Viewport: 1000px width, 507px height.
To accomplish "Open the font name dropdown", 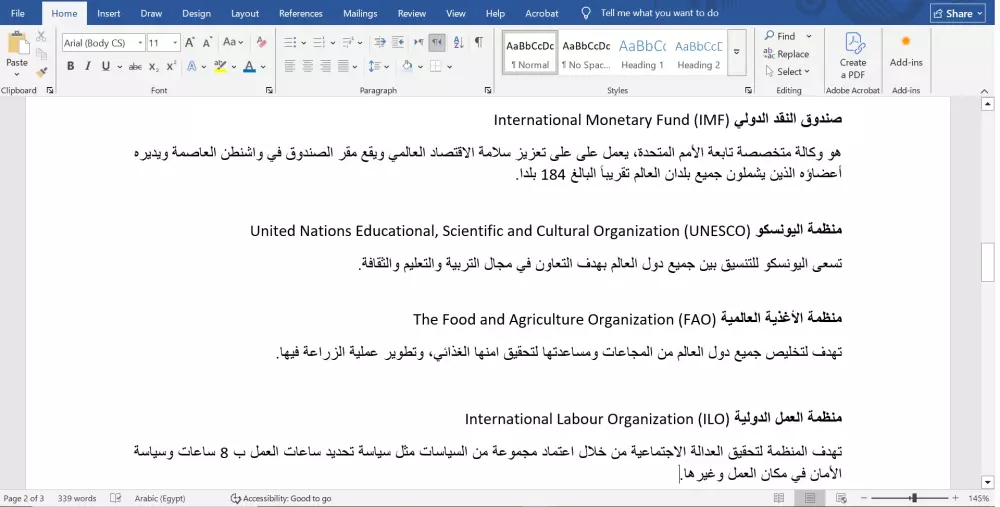I will 140,43.
